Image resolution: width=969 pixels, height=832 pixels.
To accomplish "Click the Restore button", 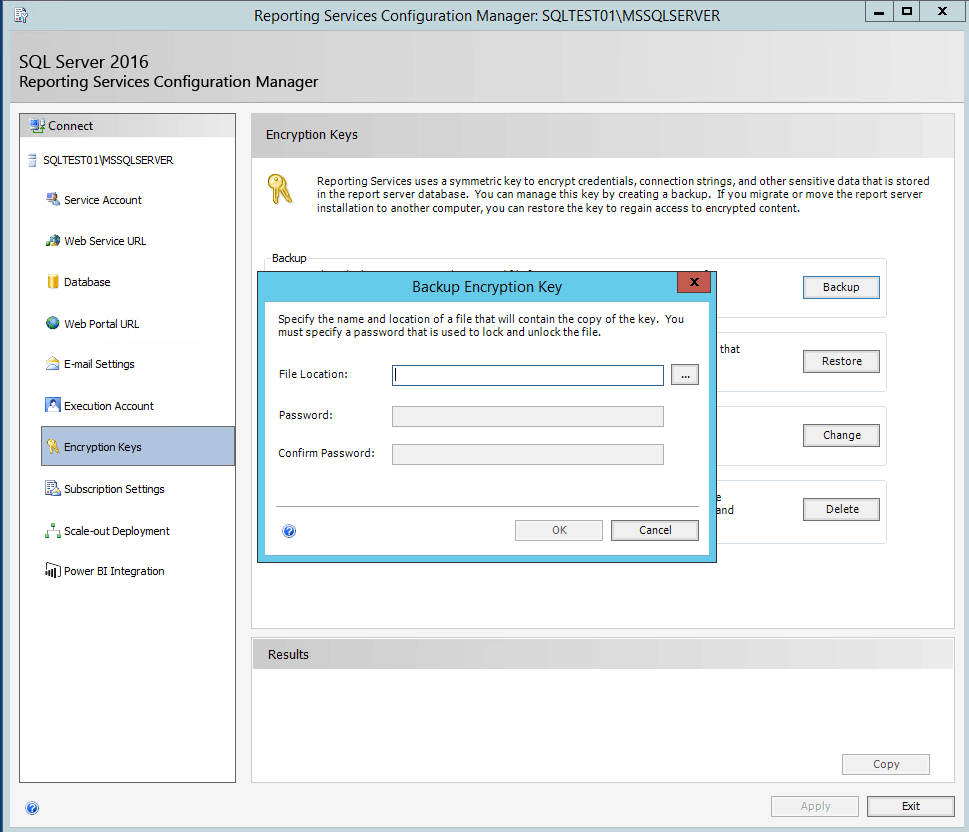I will (841, 362).
